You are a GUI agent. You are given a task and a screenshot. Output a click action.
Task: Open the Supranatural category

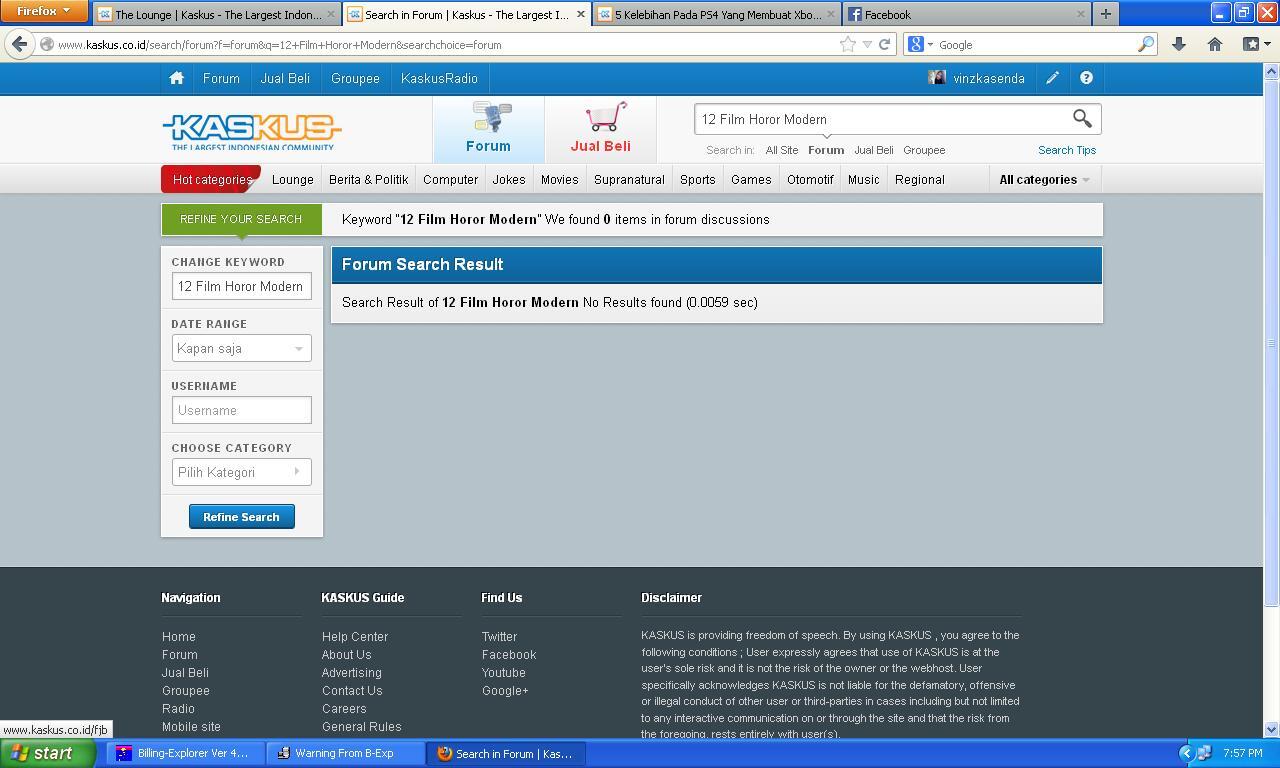coord(629,180)
